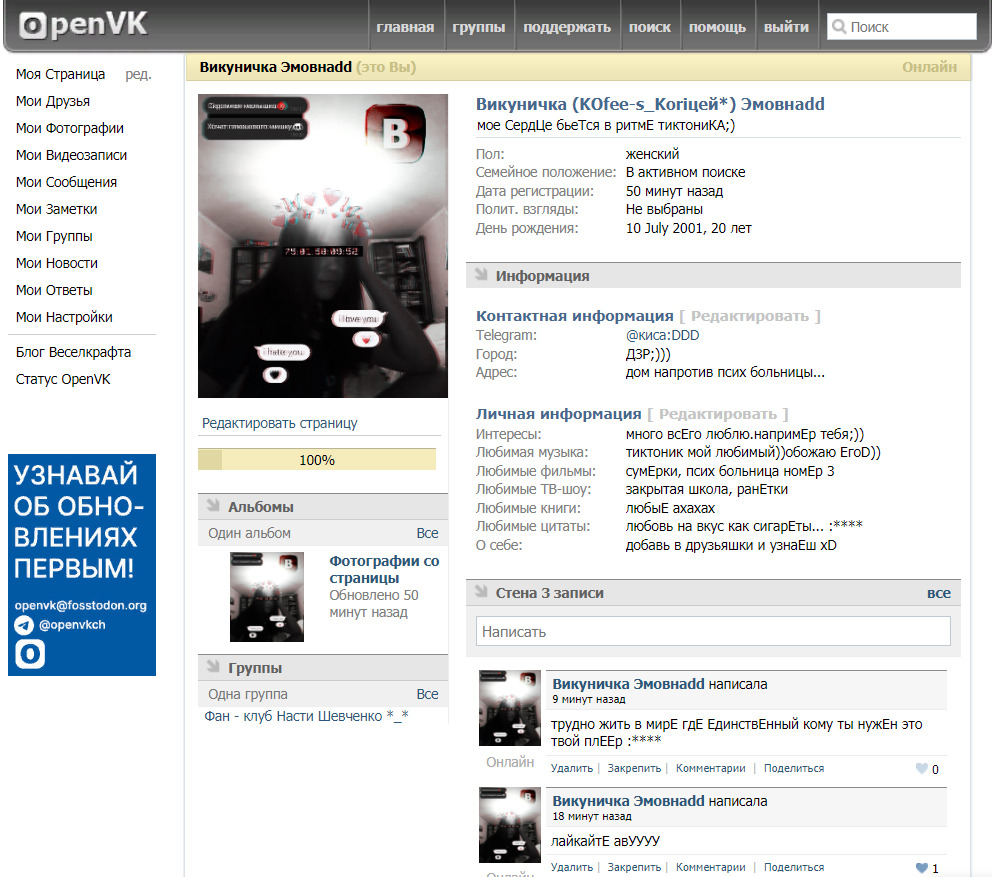Open Статус OpenVK link
This screenshot has height=877, width=992.
pyautogui.click(x=63, y=380)
